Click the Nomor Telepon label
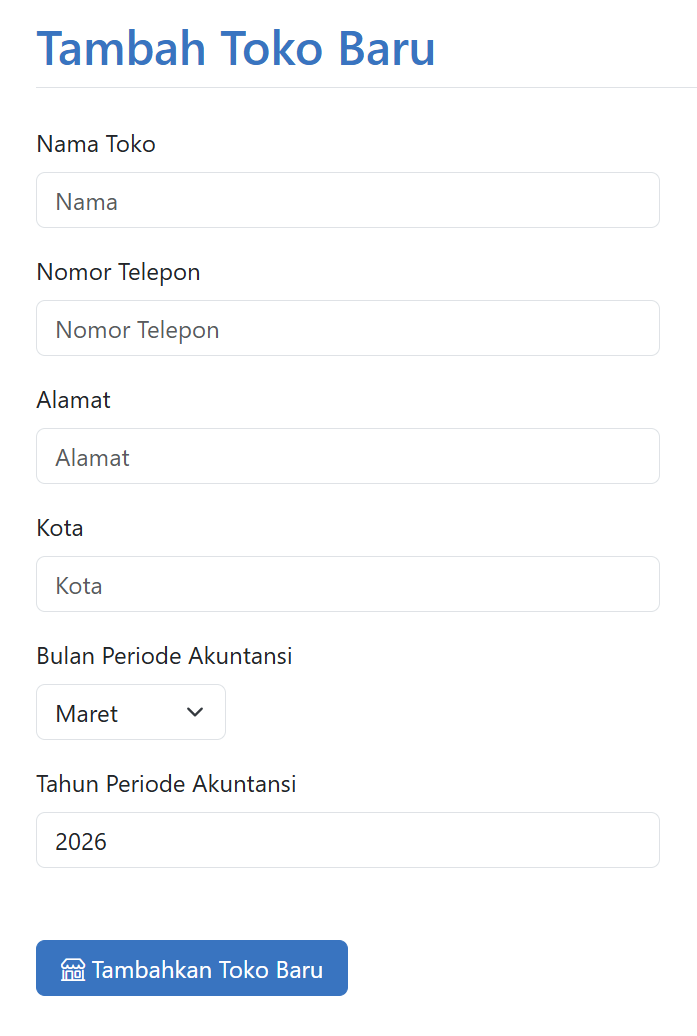This screenshot has width=697, height=1036. click(x=118, y=272)
